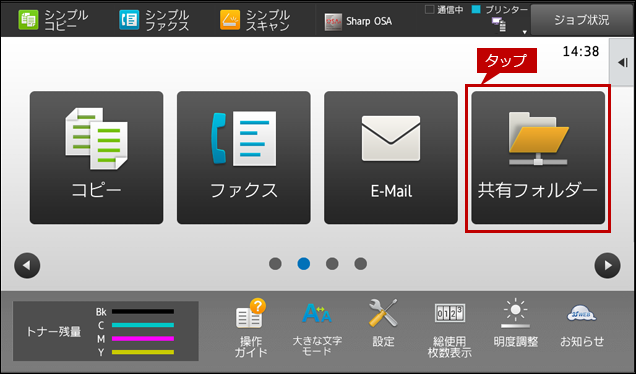Open the コピー (Copy) tile
The image size is (636, 374).
pyautogui.click(x=97, y=157)
